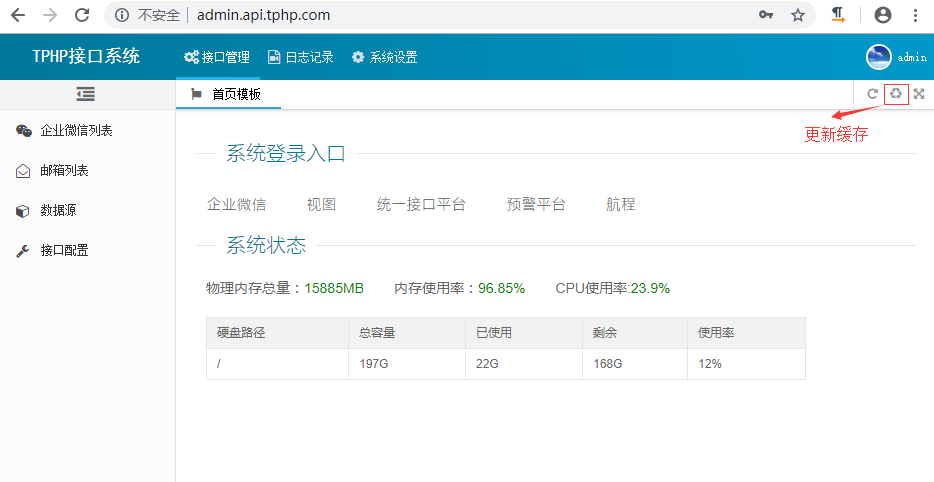Click the flag icon on 首页模板 tab
The width and height of the screenshot is (934, 482).
[x=196, y=94]
